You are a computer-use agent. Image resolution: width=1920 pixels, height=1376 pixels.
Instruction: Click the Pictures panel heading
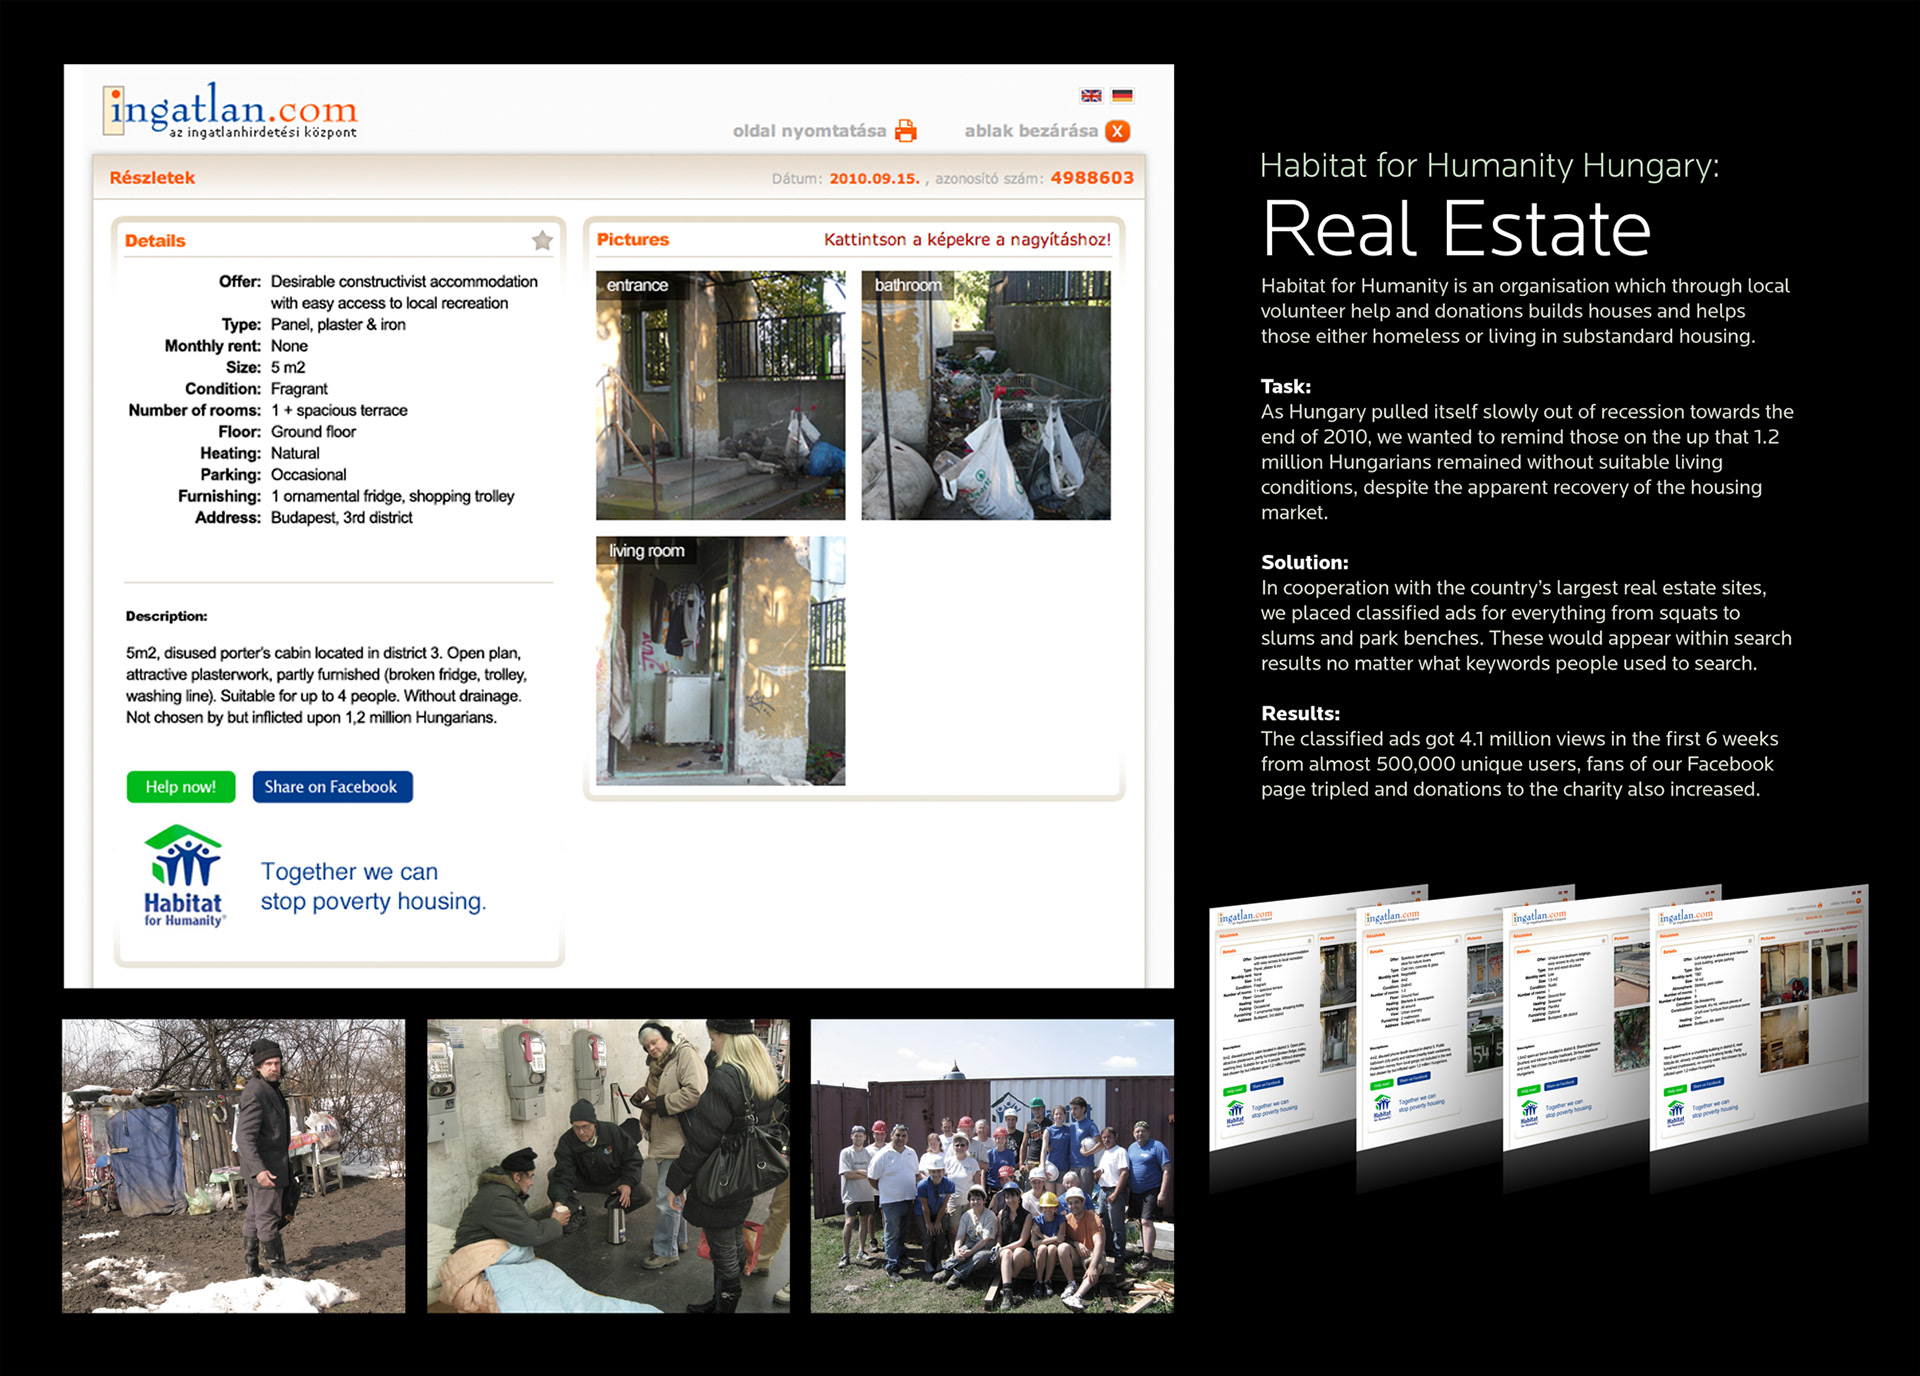coord(633,240)
